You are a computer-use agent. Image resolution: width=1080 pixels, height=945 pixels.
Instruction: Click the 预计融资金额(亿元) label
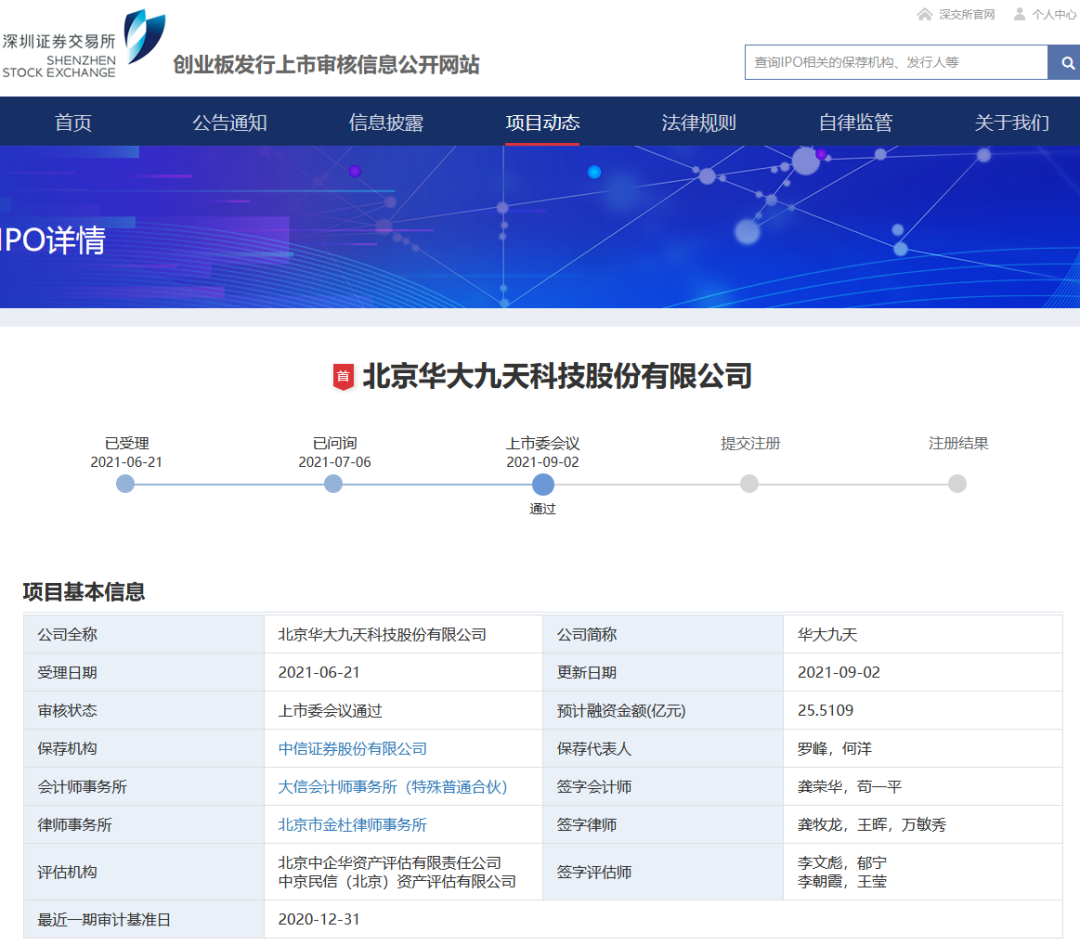click(x=621, y=711)
